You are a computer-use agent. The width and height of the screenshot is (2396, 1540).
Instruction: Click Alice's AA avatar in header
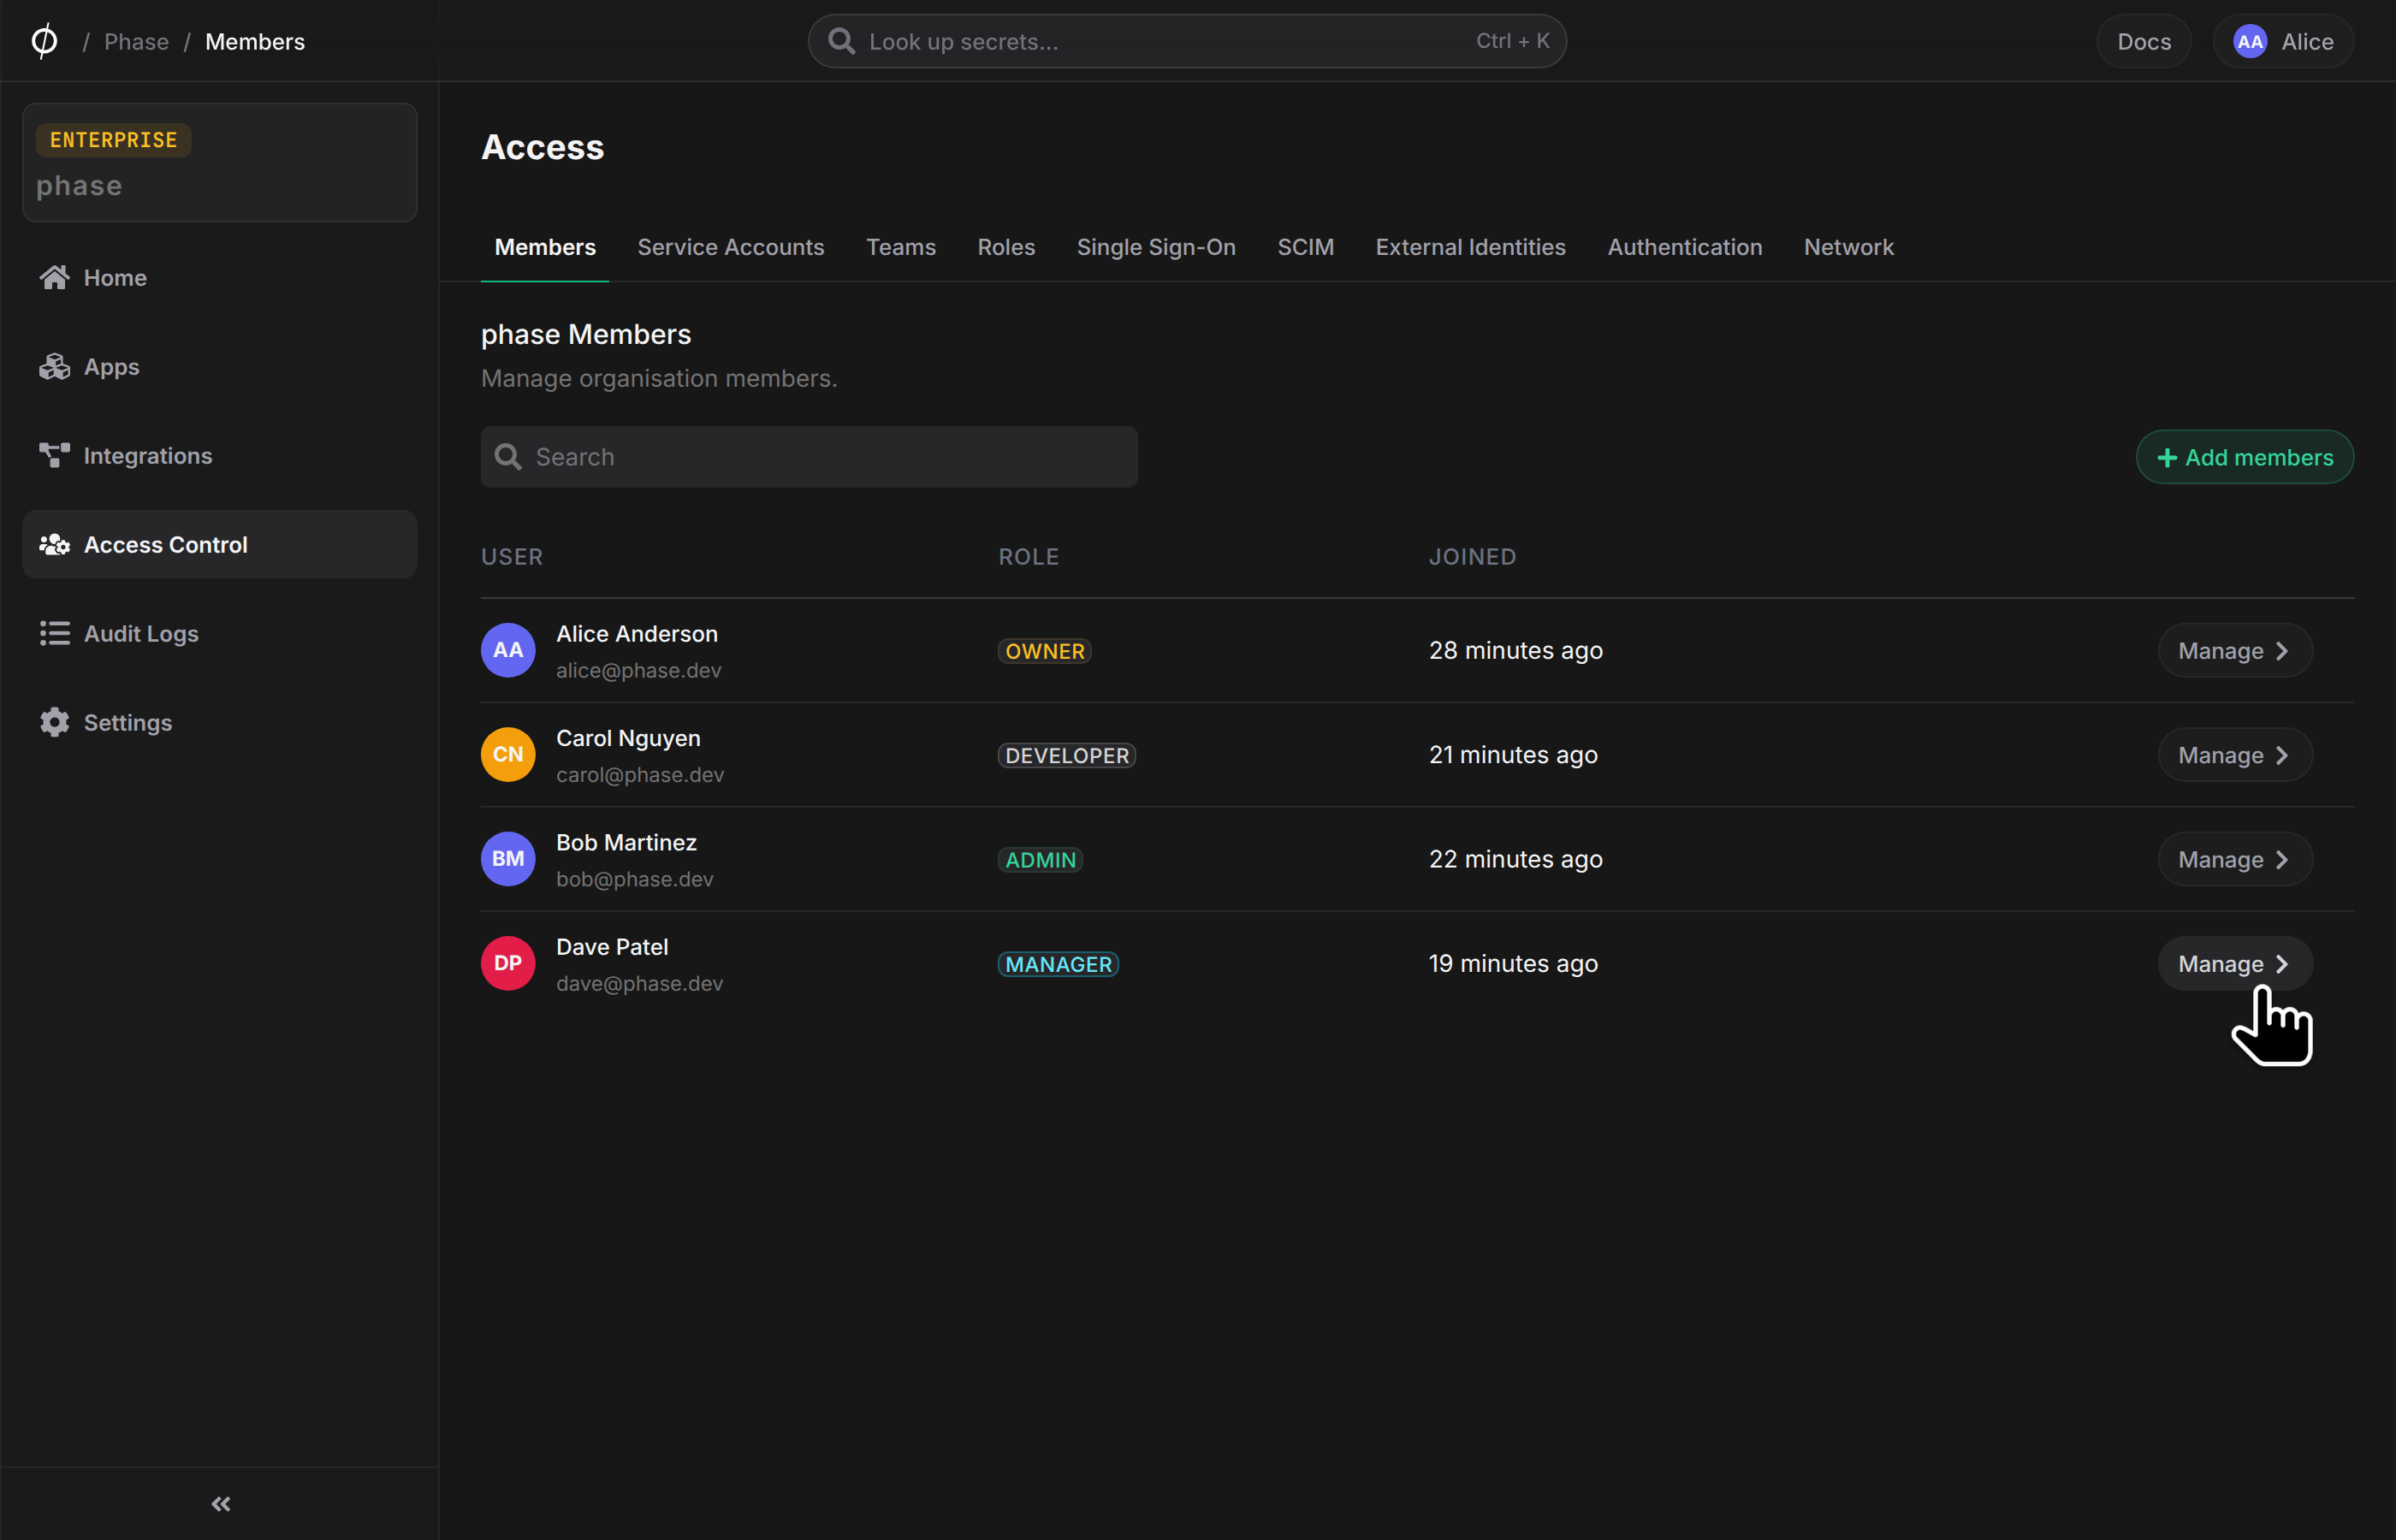click(x=2249, y=41)
